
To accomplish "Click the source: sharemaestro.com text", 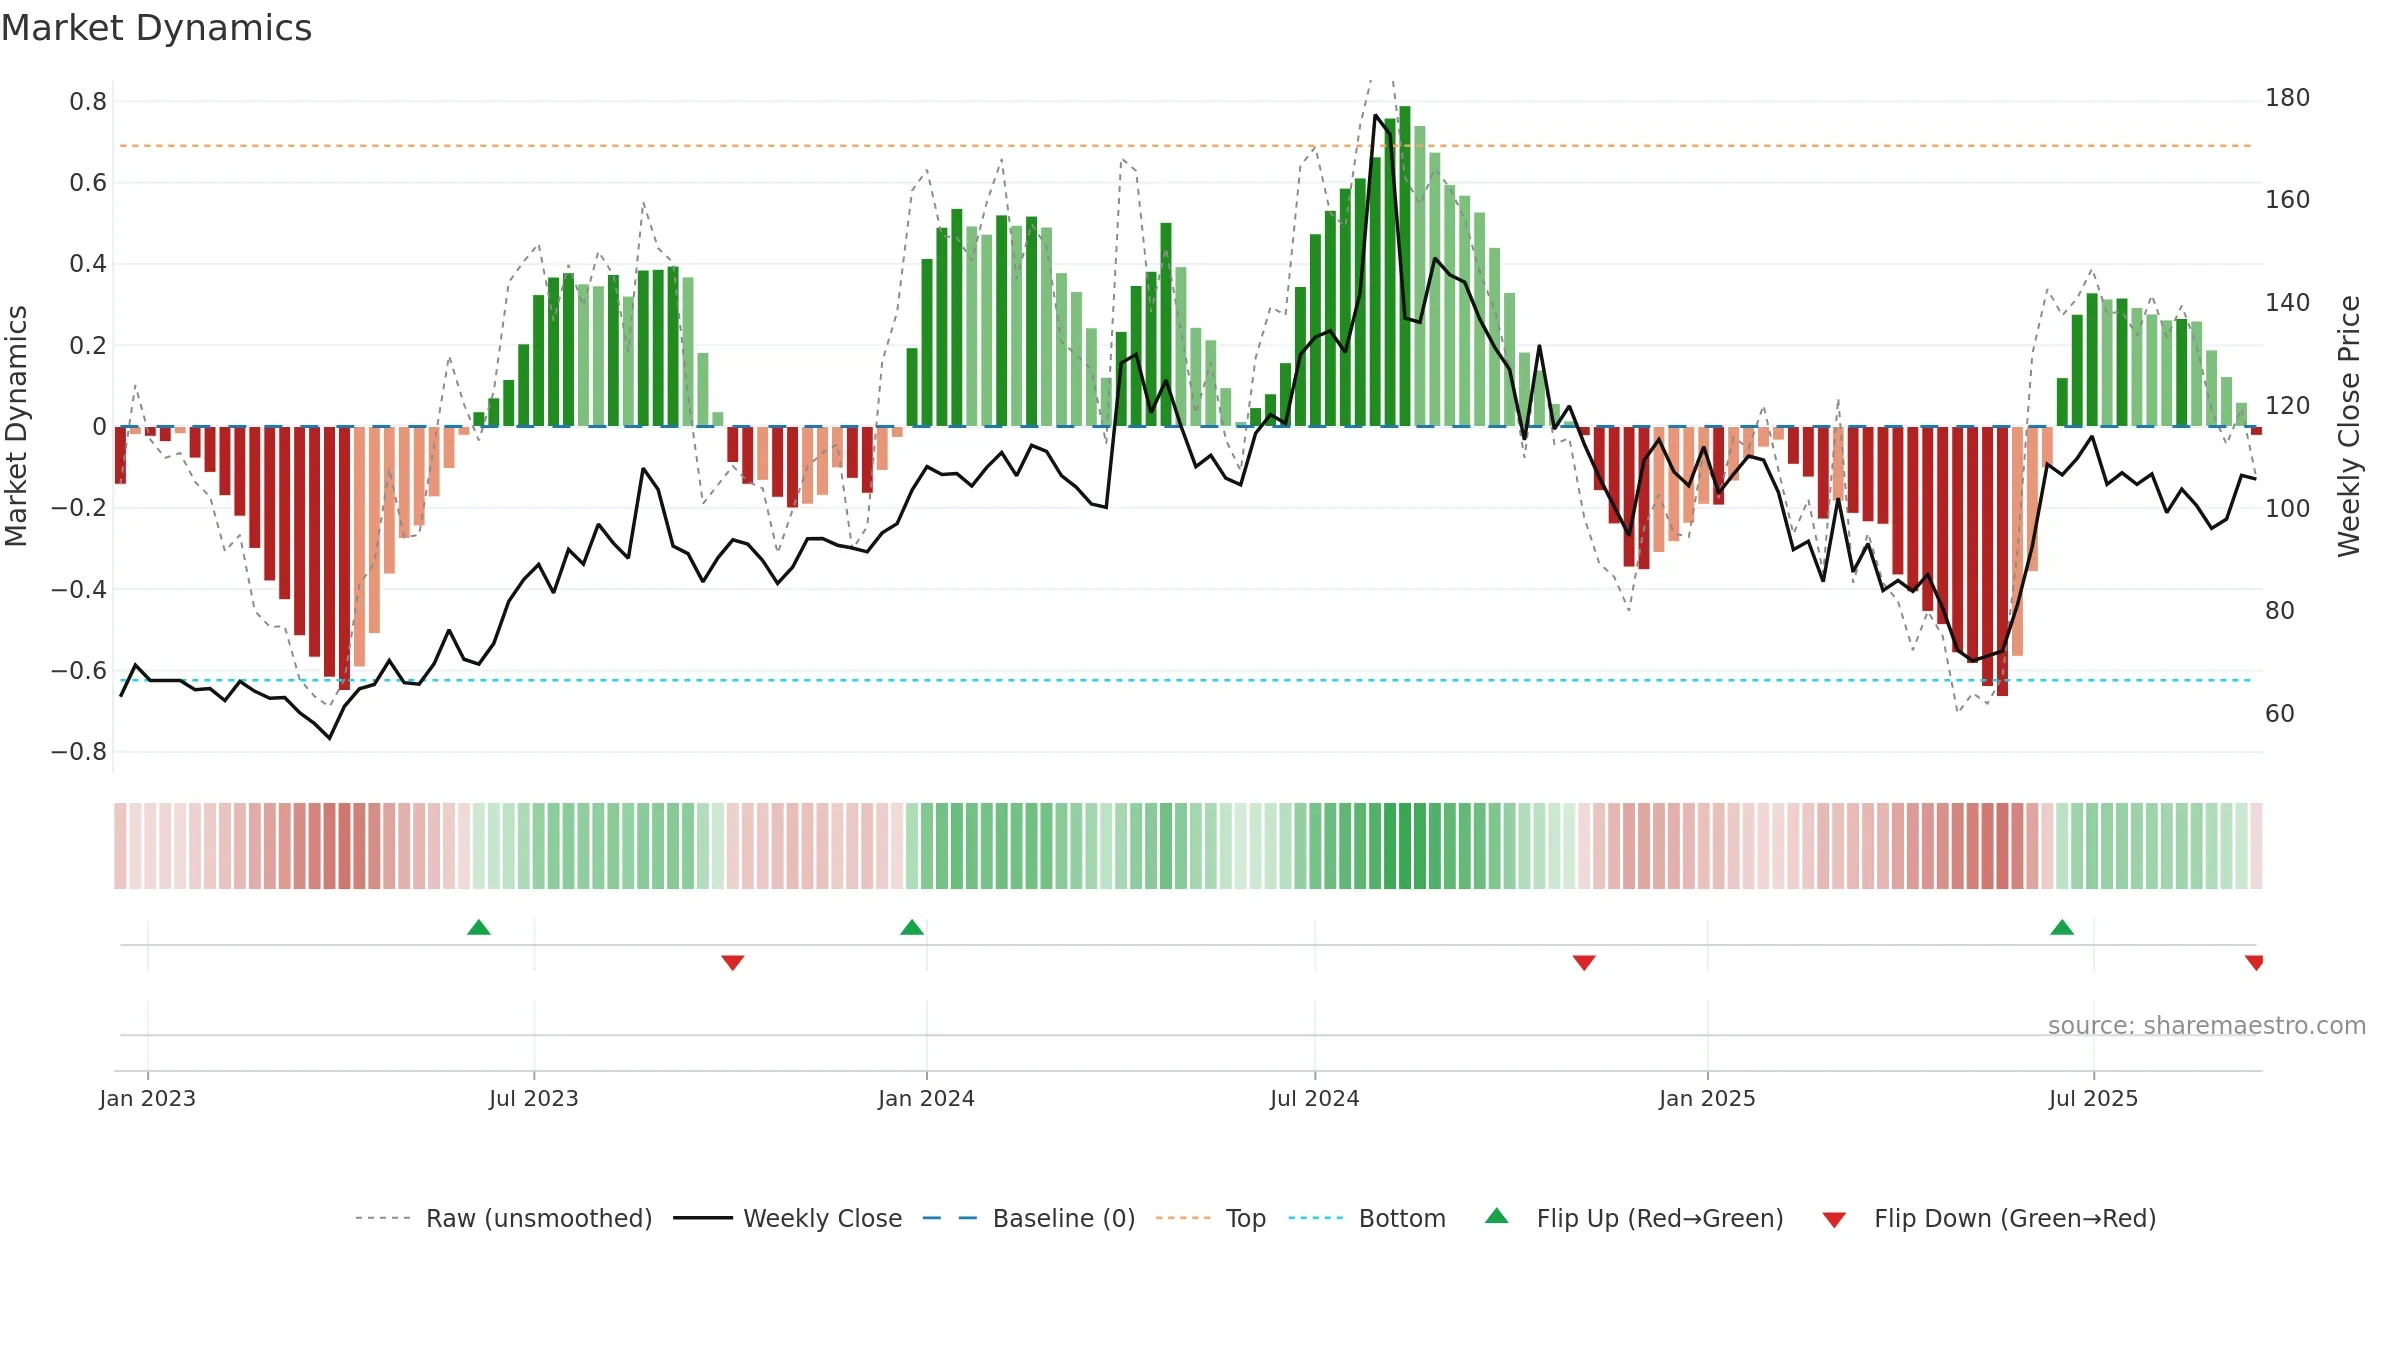I will [x=2207, y=1025].
